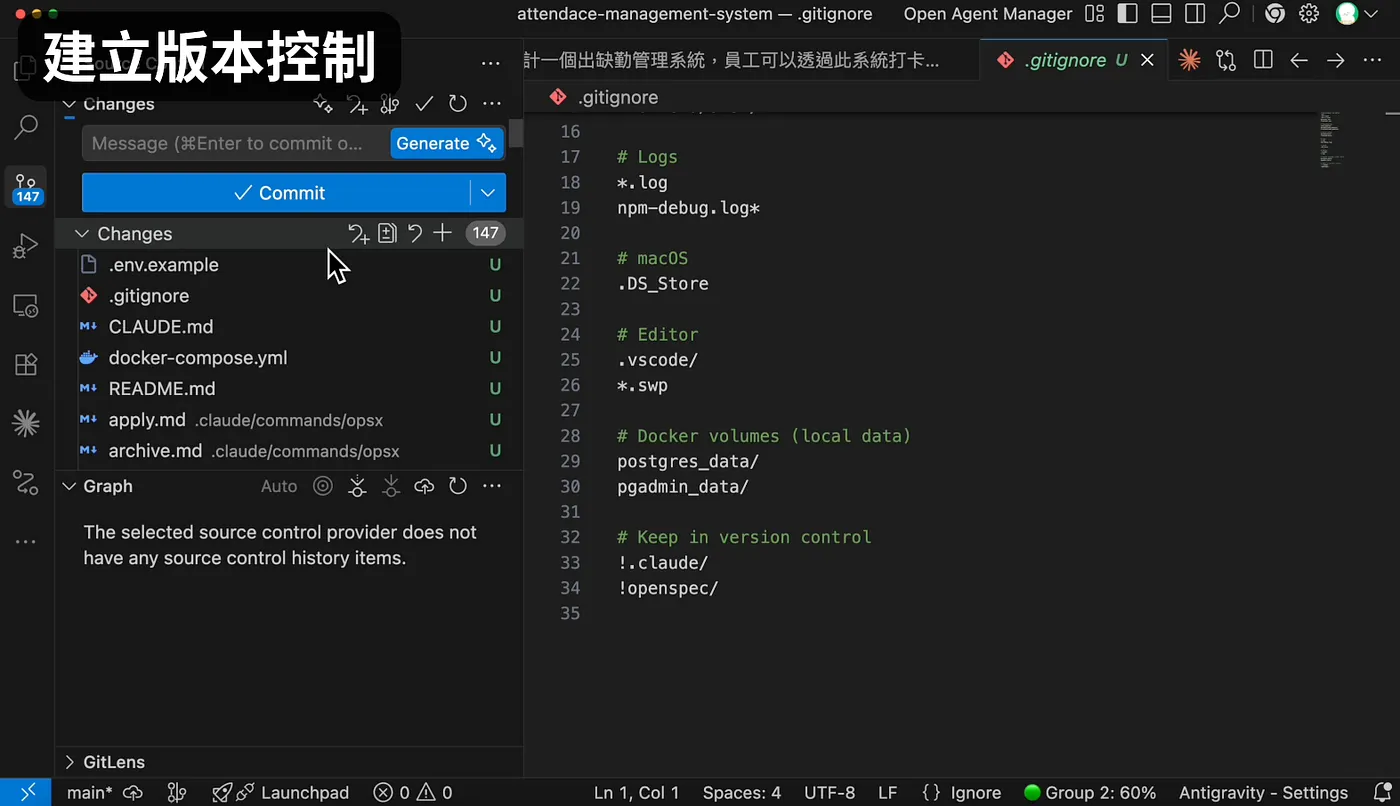Toggle Auto mode in Graph section
The height and width of the screenshot is (806, 1400).
click(279, 486)
